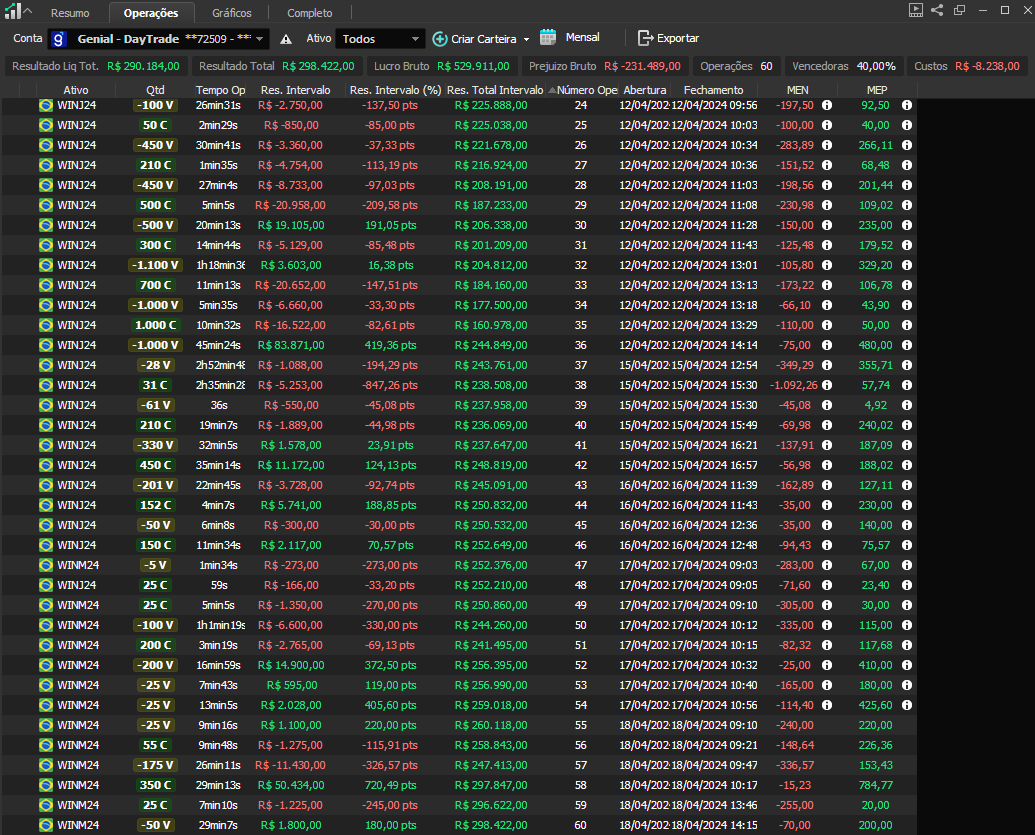Screen dimensions: 1035x835
Task: Select the Mensal period button
Action: (582, 38)
